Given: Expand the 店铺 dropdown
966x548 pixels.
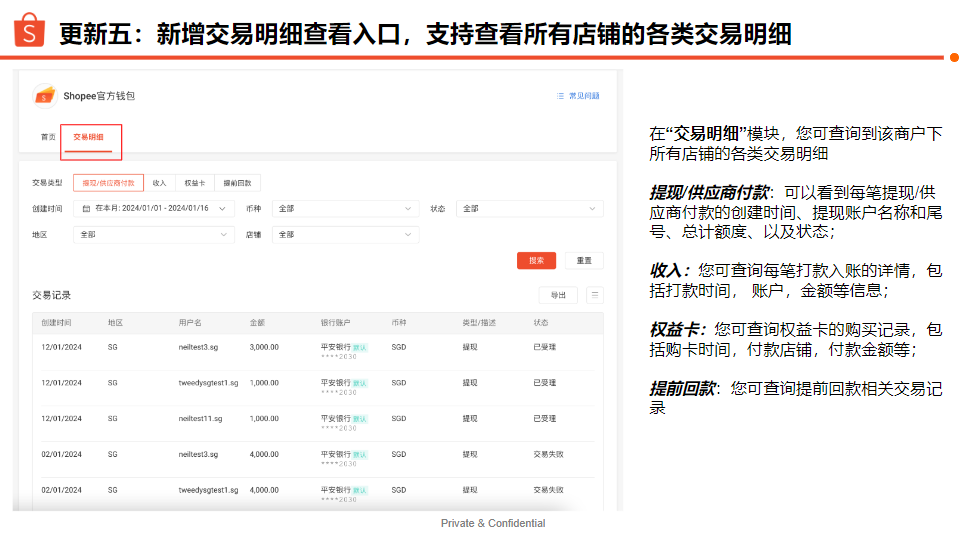Looking at the screenshot, I should click(345, 235).
